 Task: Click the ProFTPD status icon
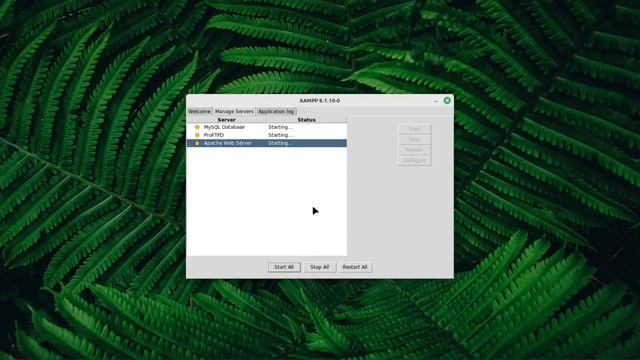197,135
